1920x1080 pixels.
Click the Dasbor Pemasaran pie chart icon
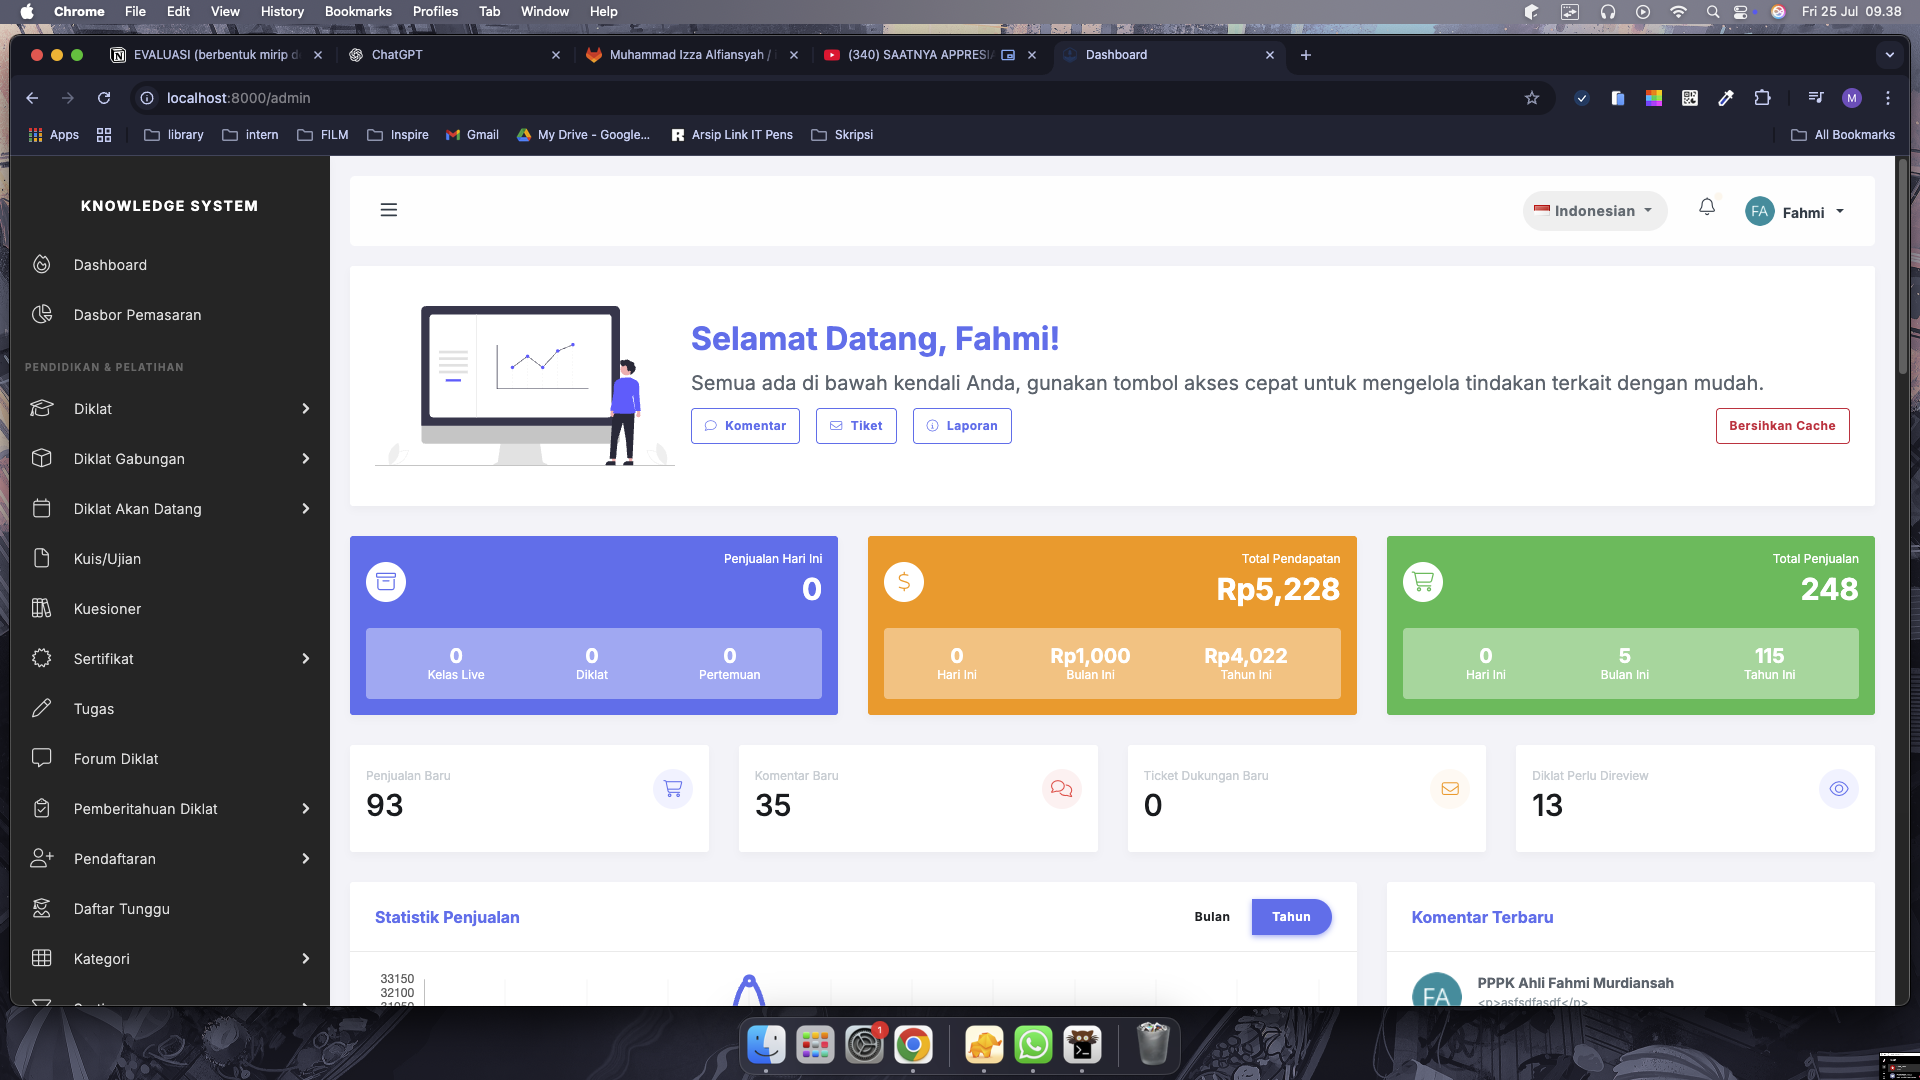42,315
